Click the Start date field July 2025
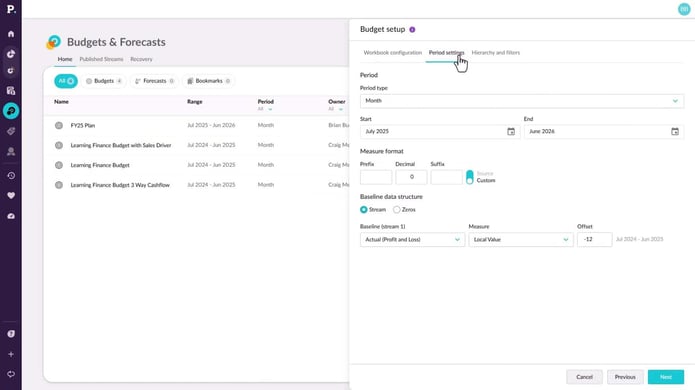Viewport: 695px width, 390px height. pos(440,132)
